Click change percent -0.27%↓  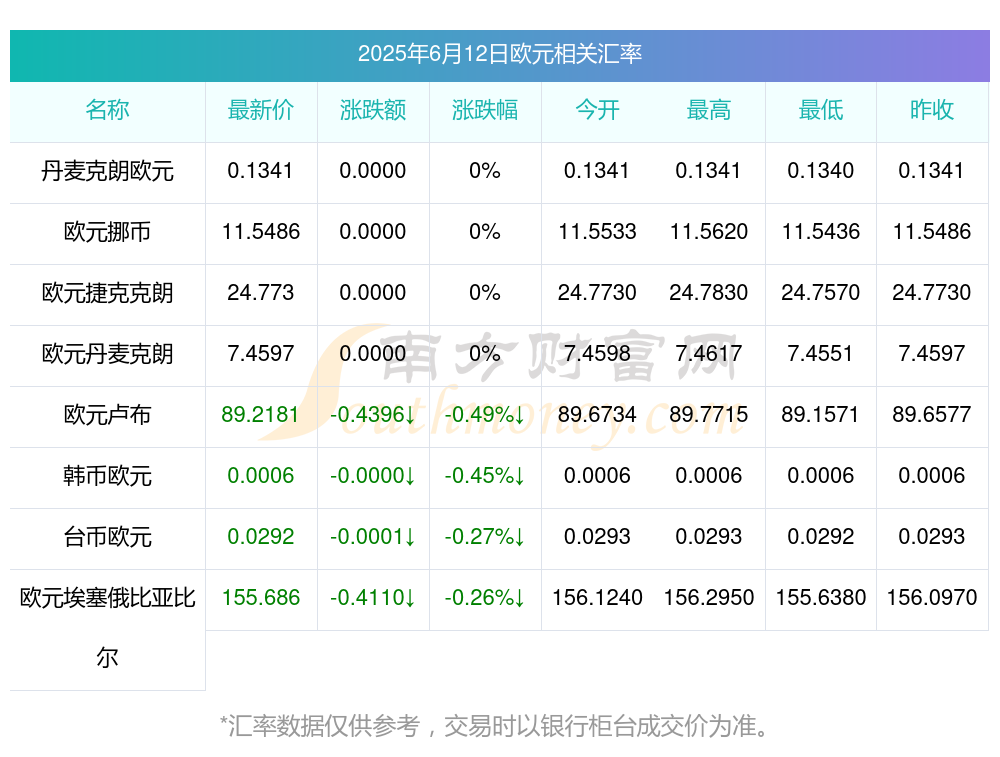(485, 536)
